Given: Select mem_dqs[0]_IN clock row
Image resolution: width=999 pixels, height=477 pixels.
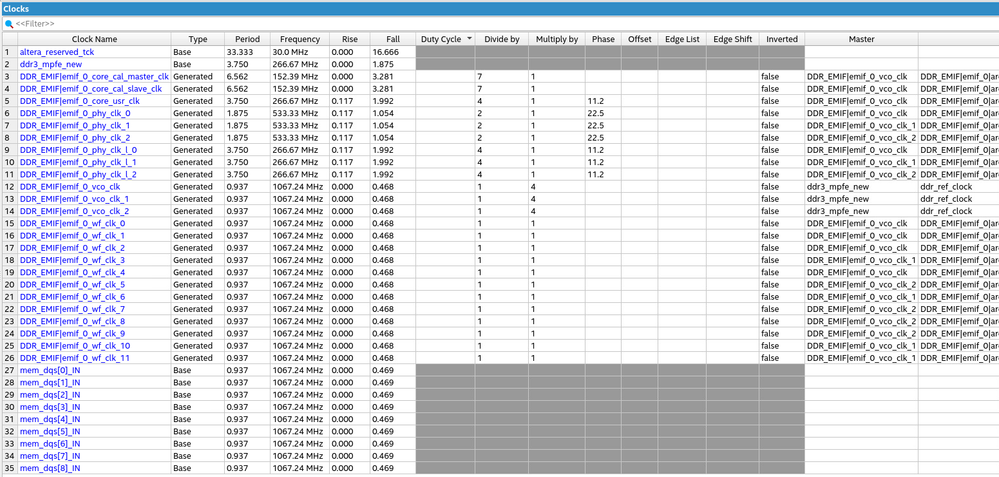Looking at the screenshot, I should point(50,370).
